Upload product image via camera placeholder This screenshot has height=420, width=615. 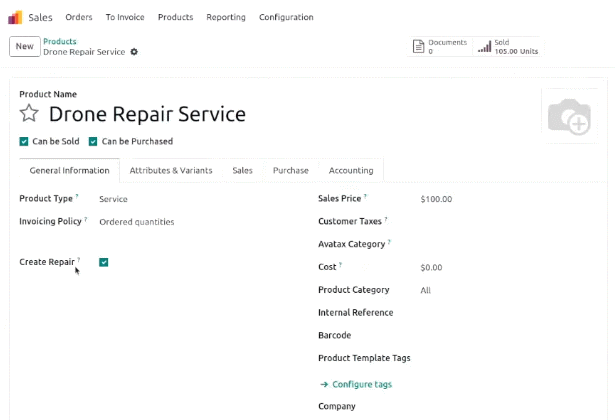[x=569, y=116]
